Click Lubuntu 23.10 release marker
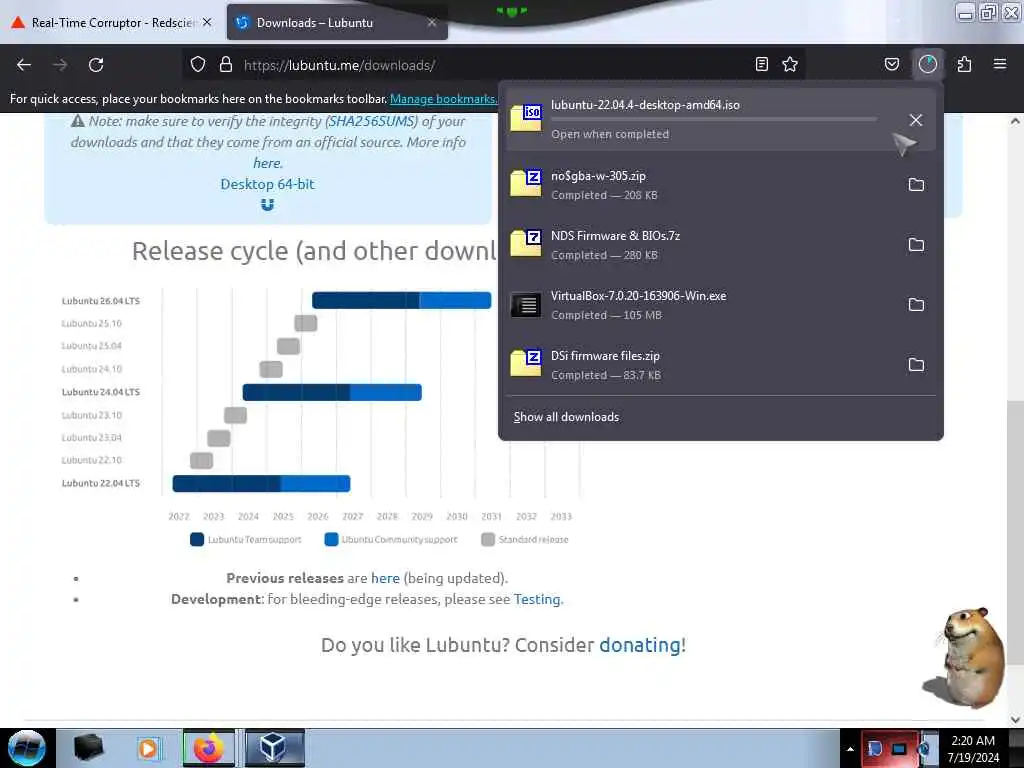The width and height of the screenshot is (1024, 768). 236,415
